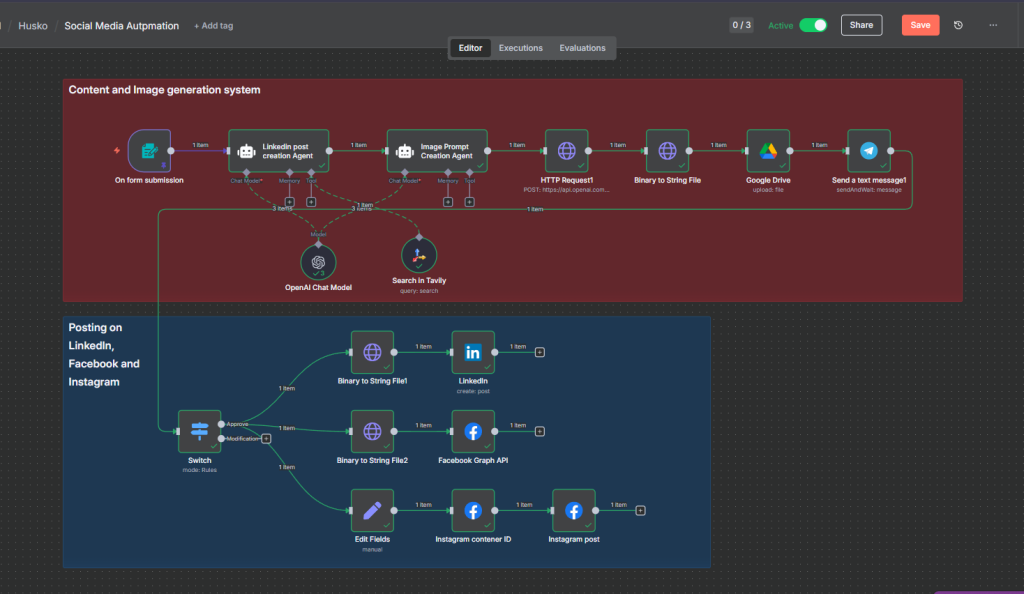Select the Switch node
The width and height of the screenshot is (1024, 594).
199,431
